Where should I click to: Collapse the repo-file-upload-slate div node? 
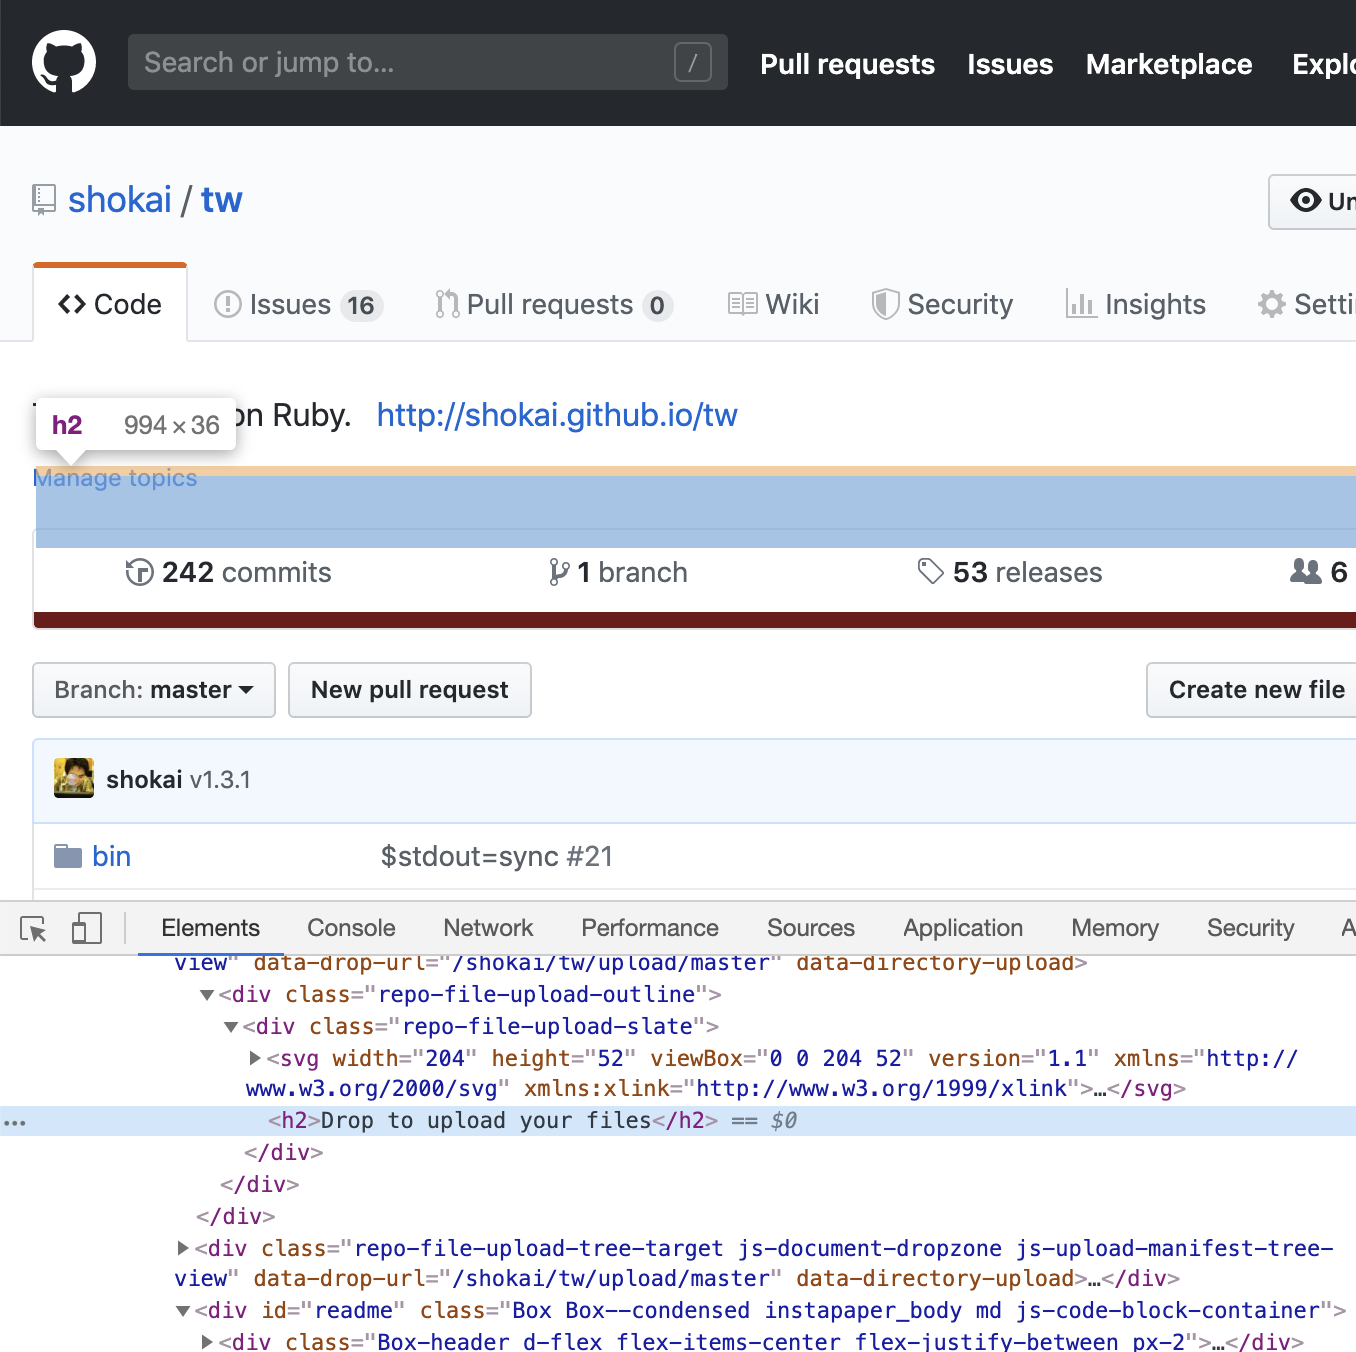[231, 1027]
